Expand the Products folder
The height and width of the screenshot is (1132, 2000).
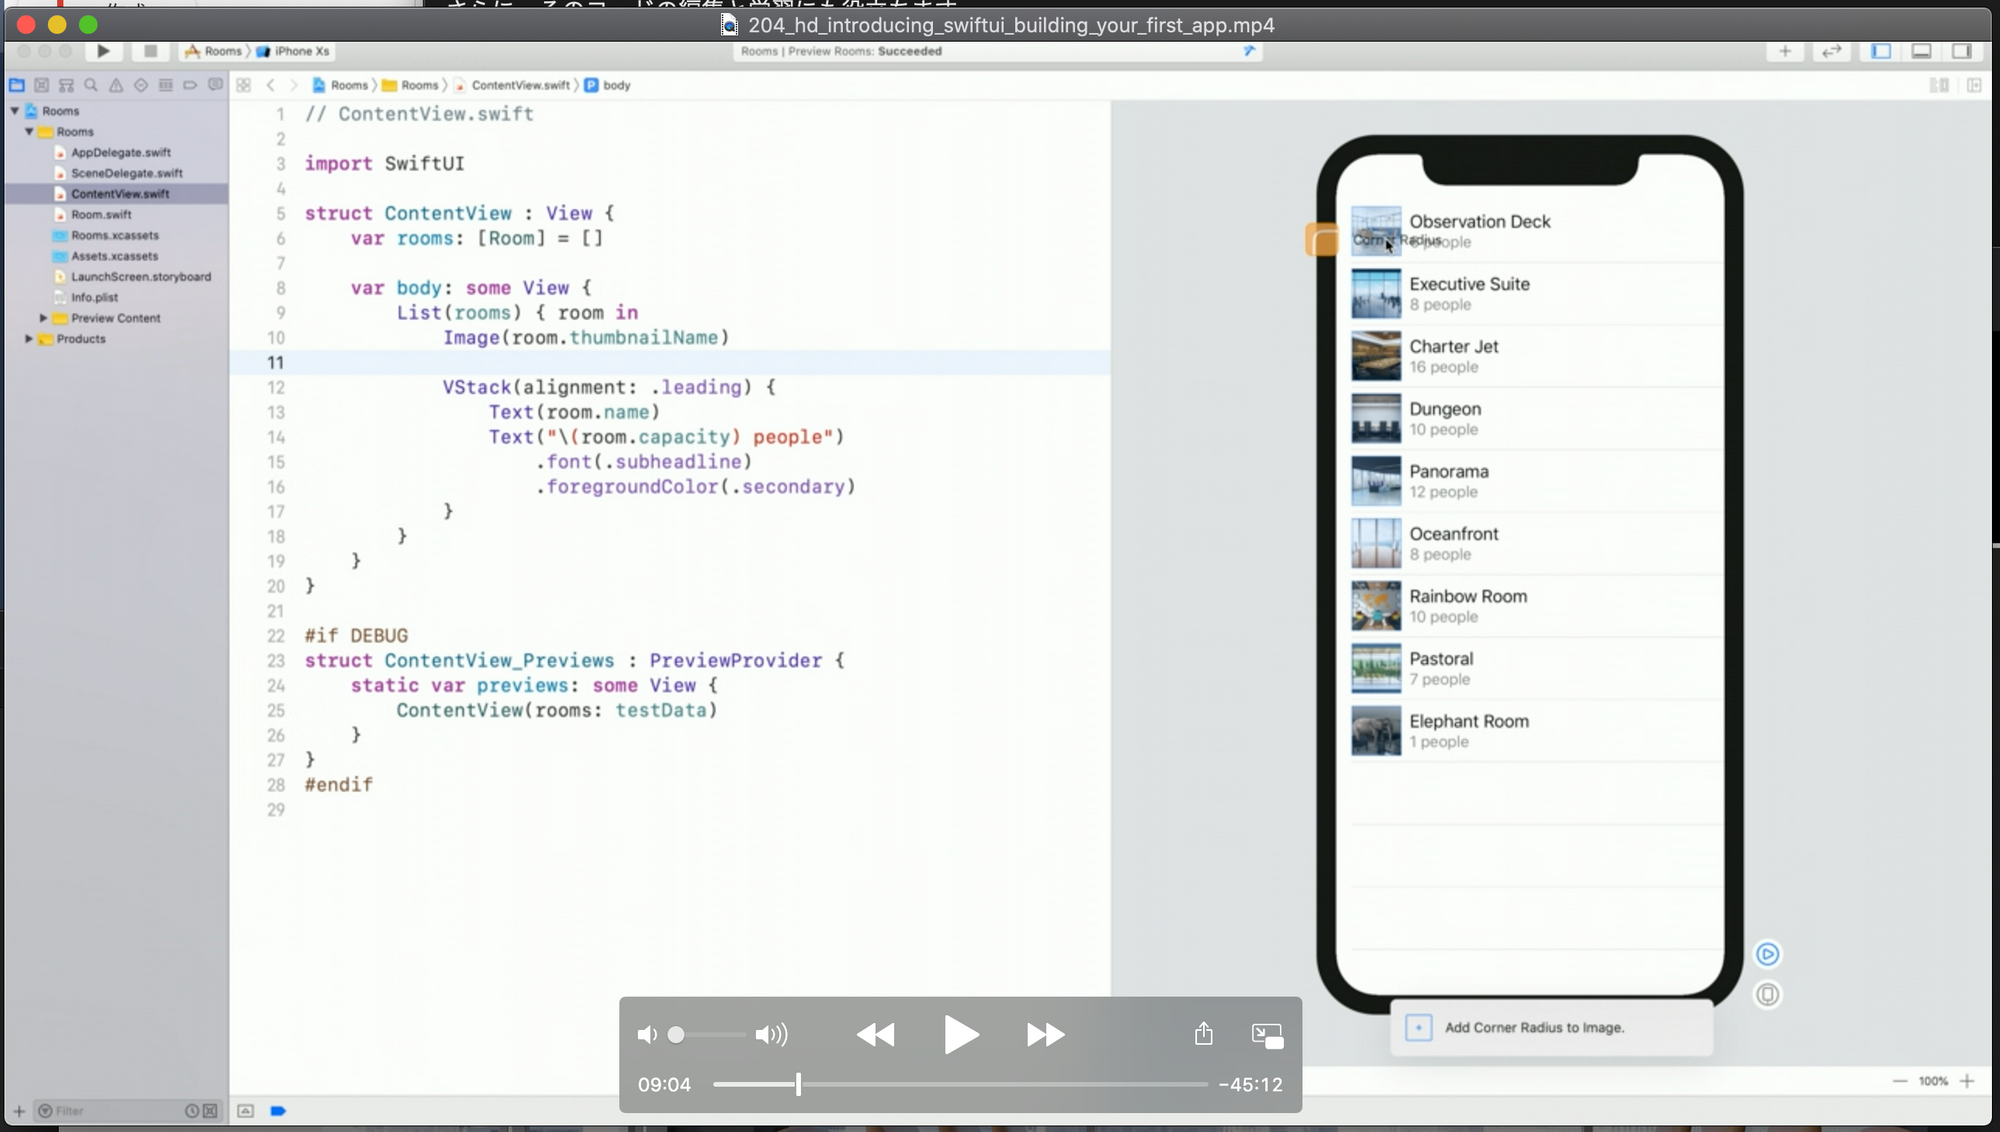[29, 339]
